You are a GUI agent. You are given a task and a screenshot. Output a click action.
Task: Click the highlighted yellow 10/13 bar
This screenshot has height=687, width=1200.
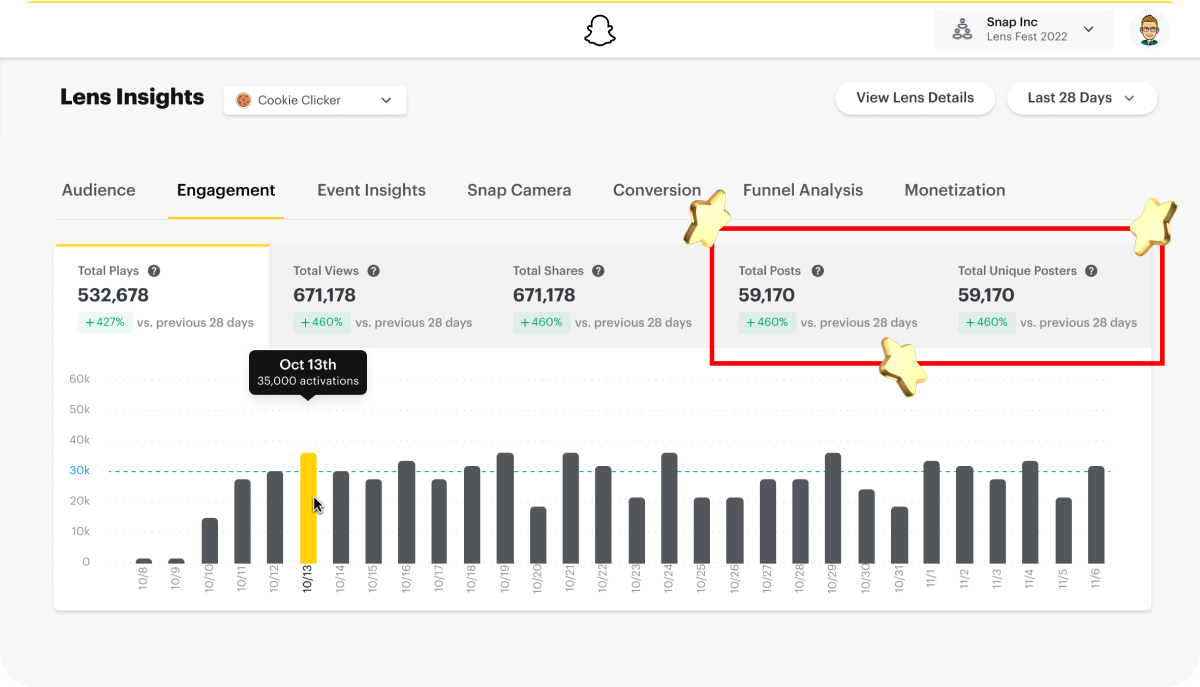[308, 508]
